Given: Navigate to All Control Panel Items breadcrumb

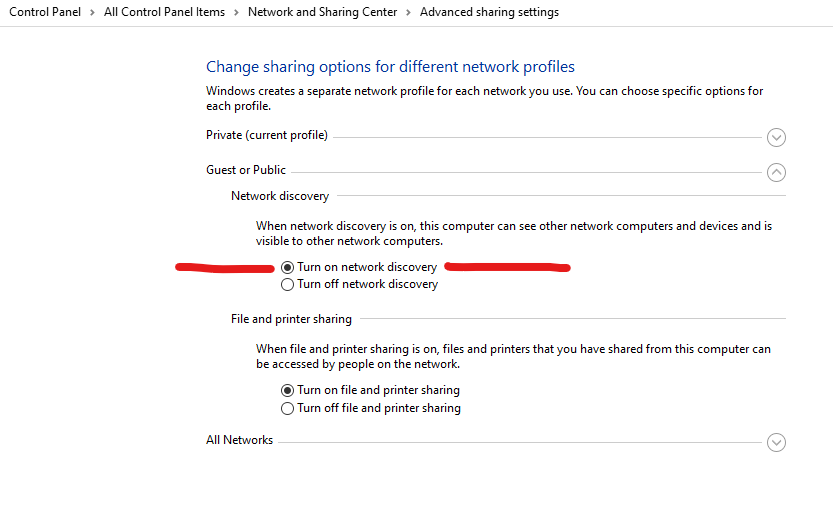Looking at the screenshot, I should point(164,12).
